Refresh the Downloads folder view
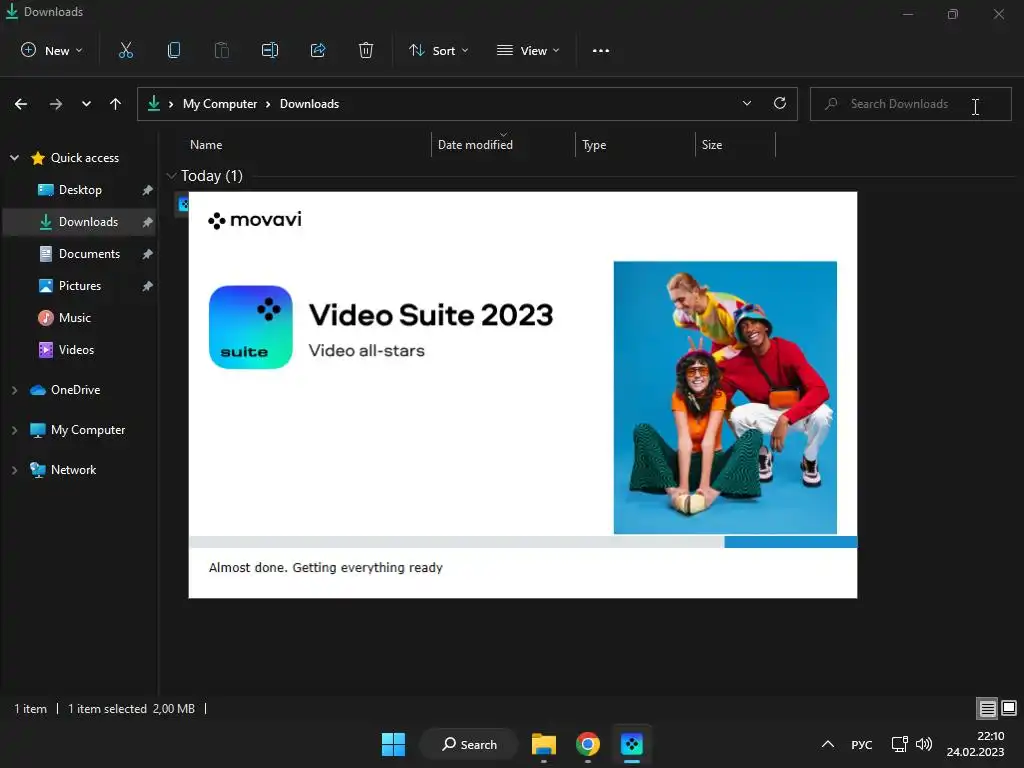Screen dimensions: 1024x768 780,103
